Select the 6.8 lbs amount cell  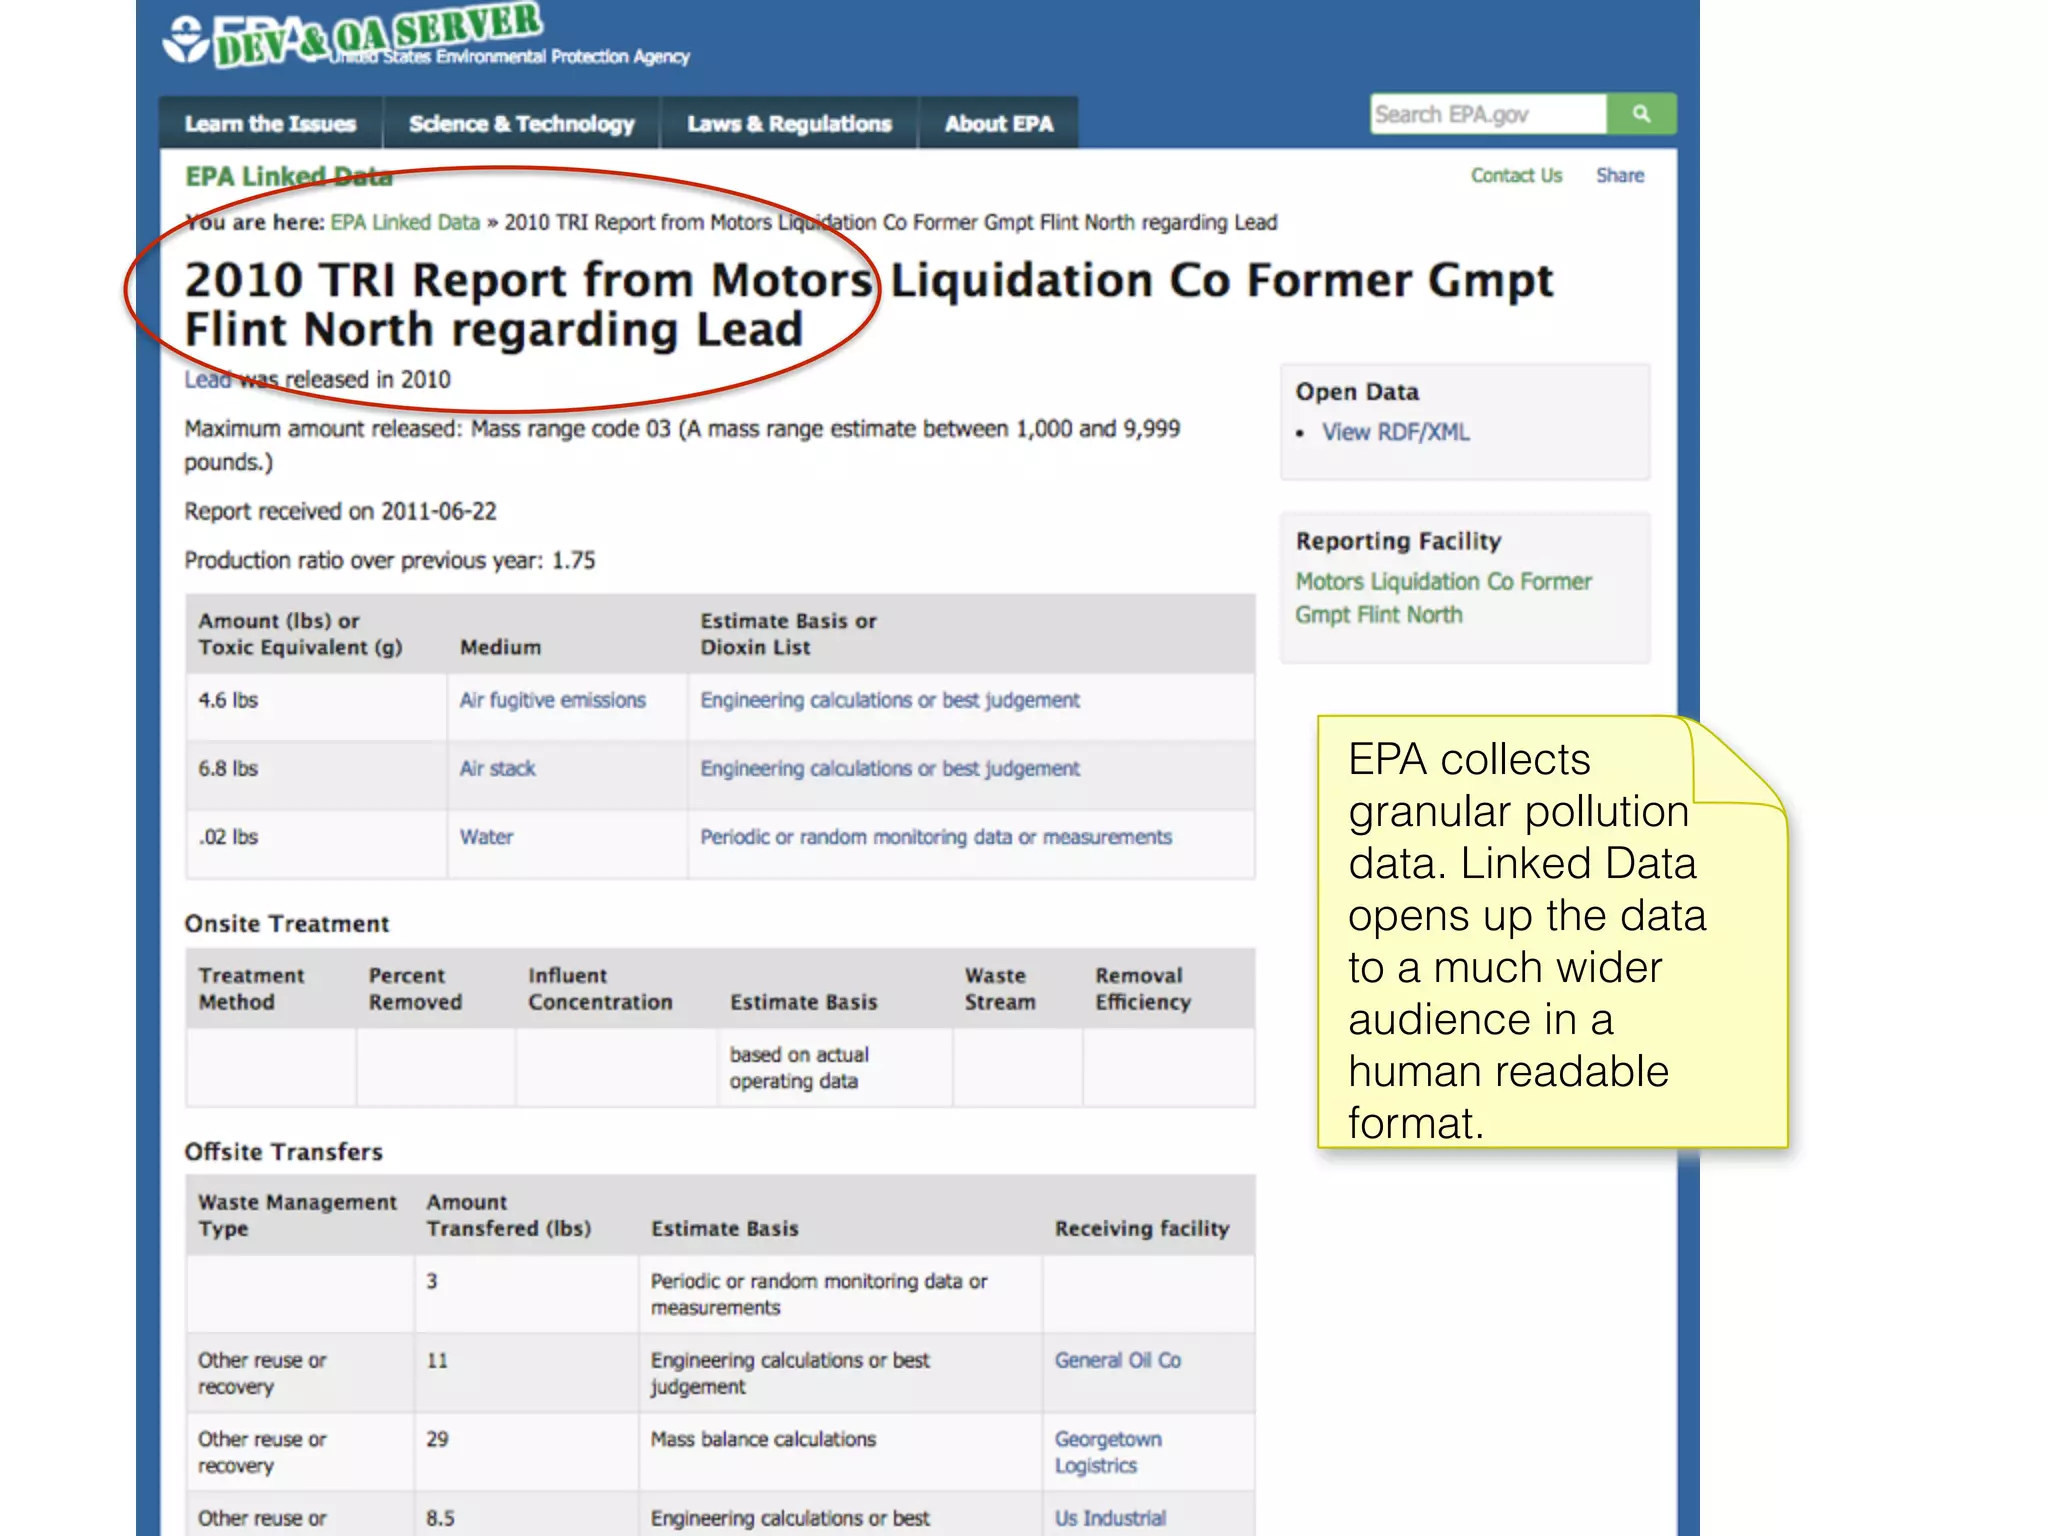click(x=316, y=776)
